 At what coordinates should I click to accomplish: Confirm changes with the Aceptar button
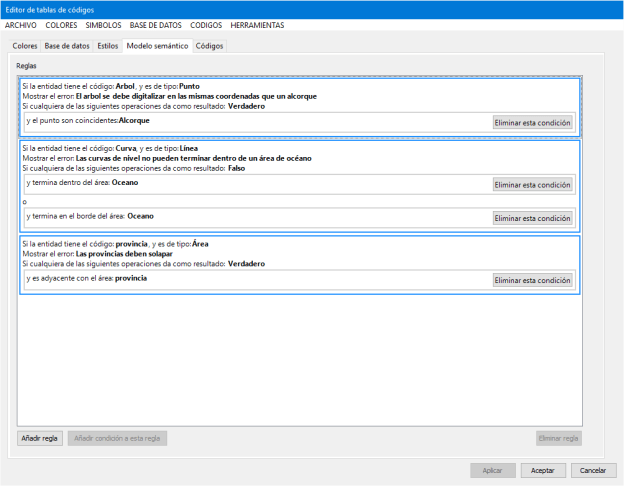[543, 470]
